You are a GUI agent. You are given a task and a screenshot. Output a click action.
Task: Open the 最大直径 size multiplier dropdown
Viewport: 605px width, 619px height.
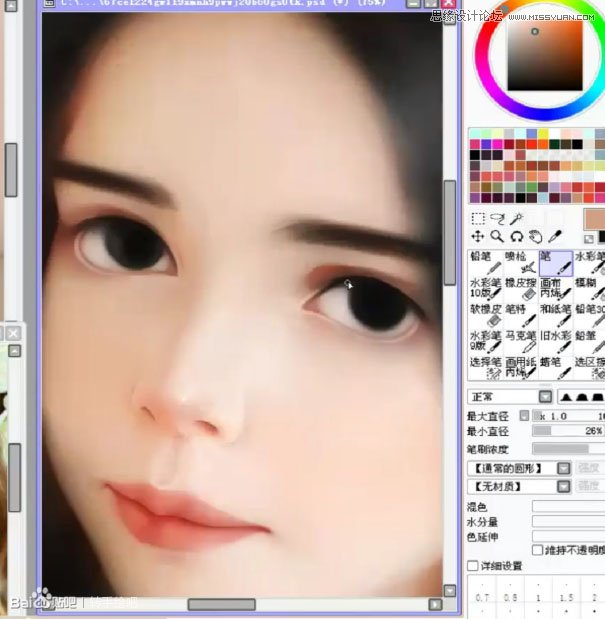tap(524, 416)
